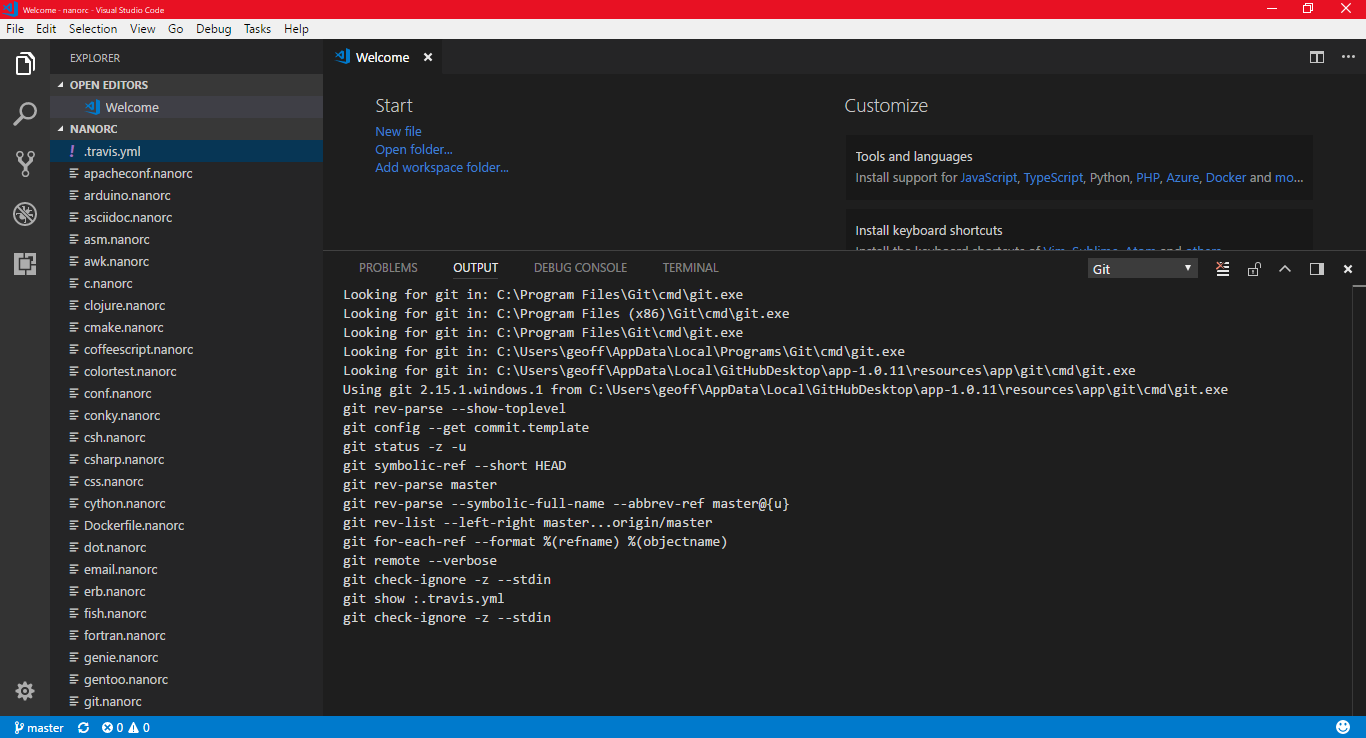The height and width of the screenshot is (738, 1366).
Task: Clear the output panel
Action: [x=1222, y=269]
